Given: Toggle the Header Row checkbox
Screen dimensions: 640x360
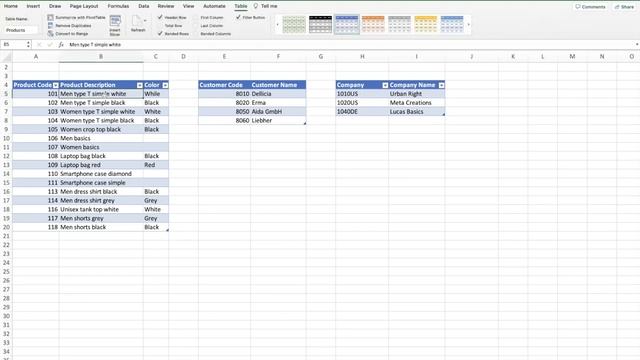Looking at the screenshot, I should pos(160,17).
